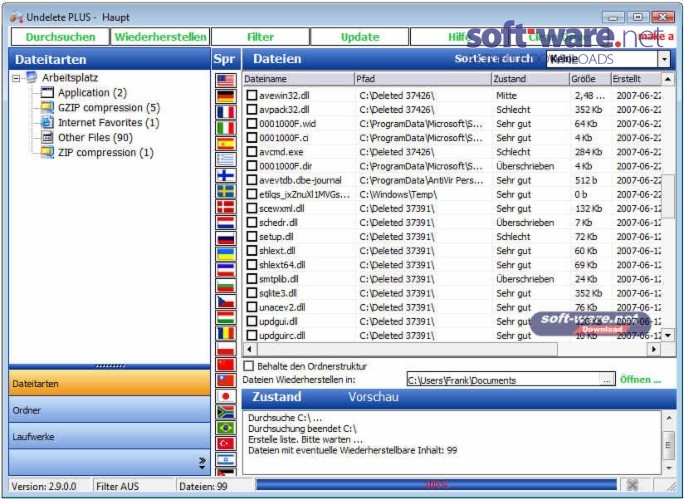
Task: Select GZIP compression (5) in tree
Action: tap(109, 107)
